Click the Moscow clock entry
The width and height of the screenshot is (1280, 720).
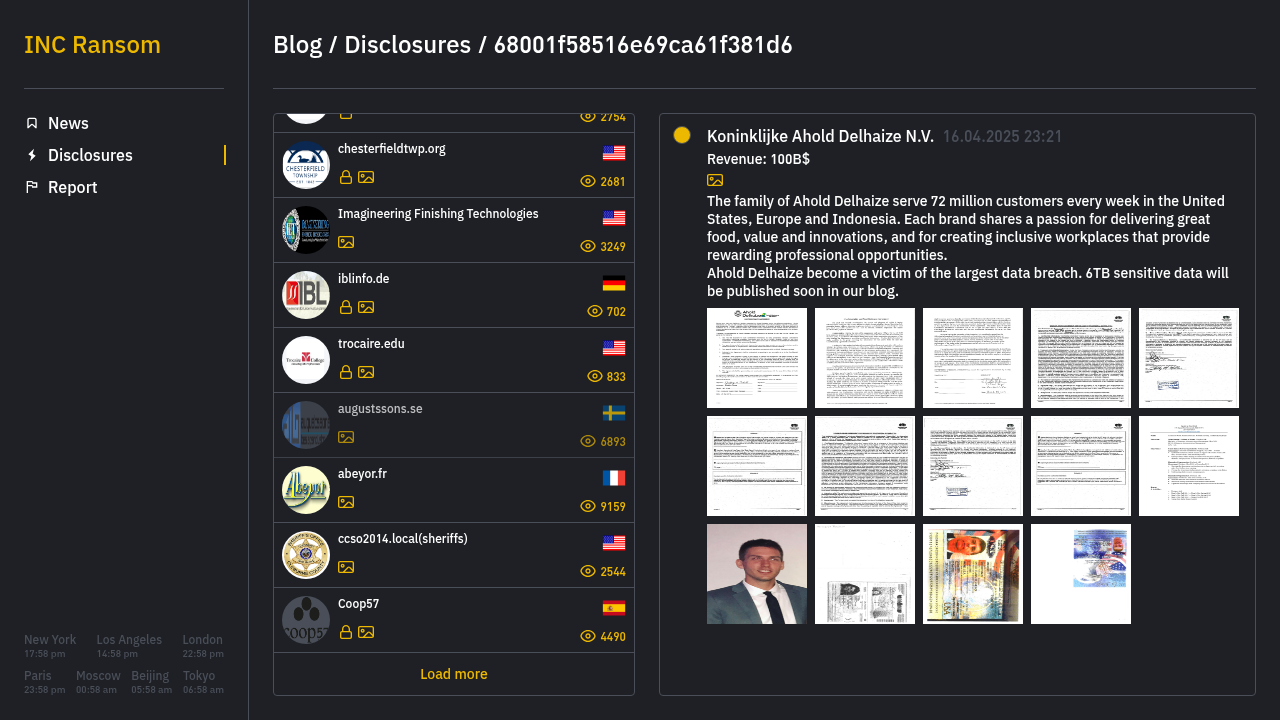pos(98,682)
